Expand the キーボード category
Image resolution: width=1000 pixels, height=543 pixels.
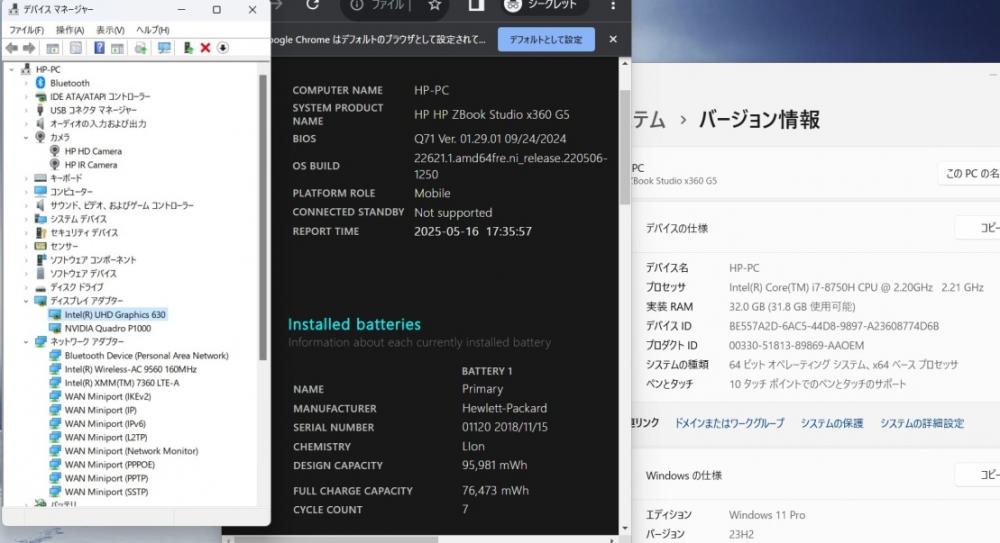26,178
